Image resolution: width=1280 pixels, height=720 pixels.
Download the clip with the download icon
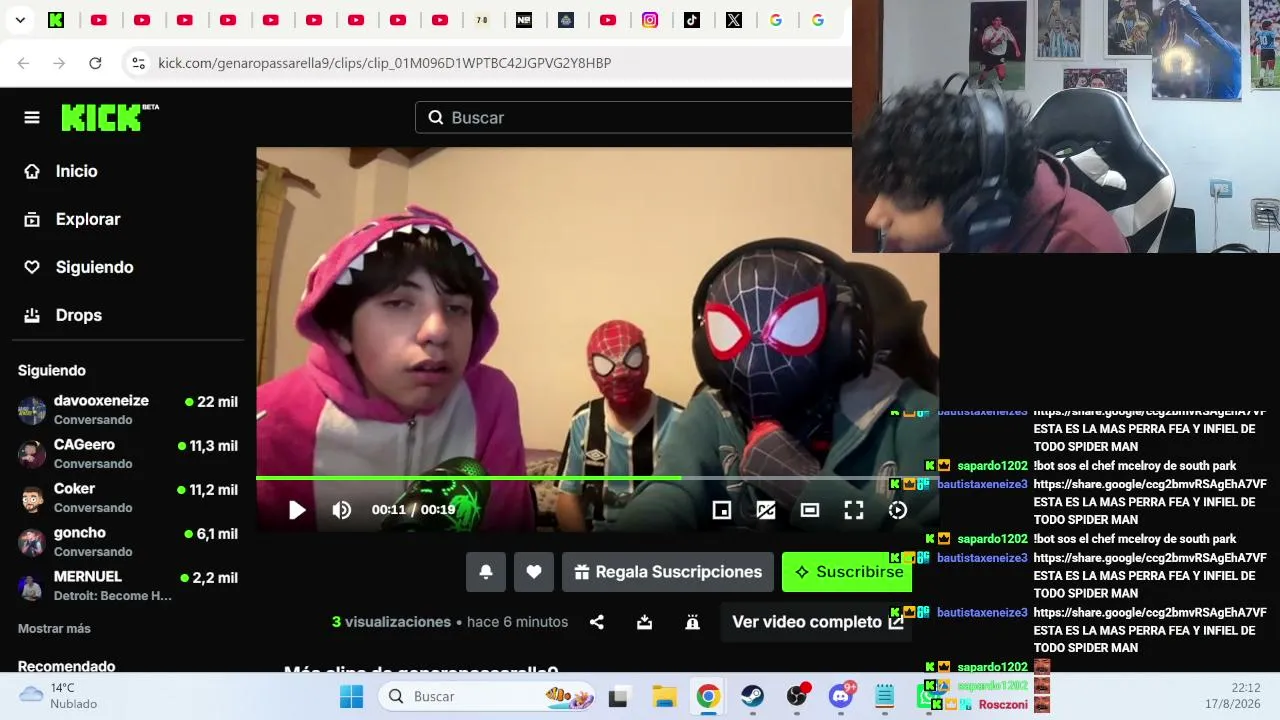point(645,622)
